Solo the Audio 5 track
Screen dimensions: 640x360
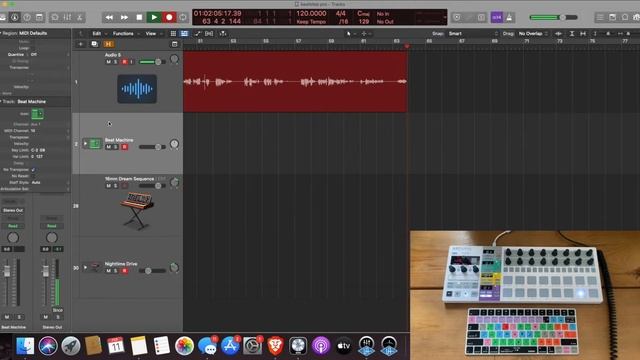(x=116, y=62)
